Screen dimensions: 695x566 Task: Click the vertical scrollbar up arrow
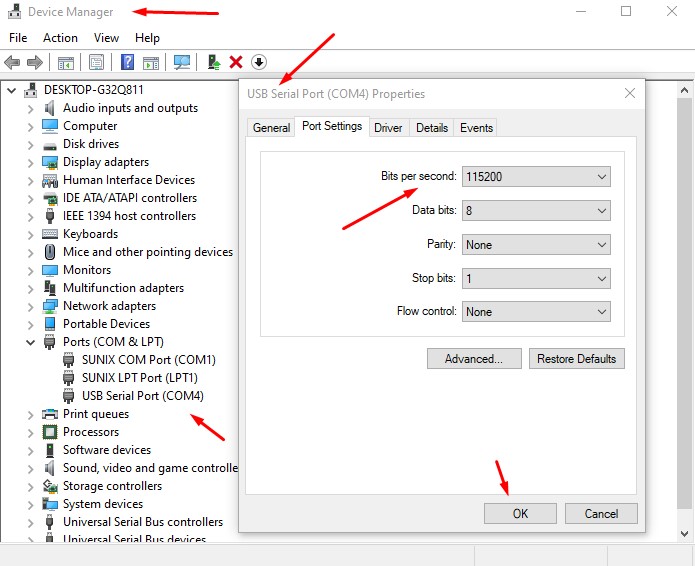pos(684,90)
